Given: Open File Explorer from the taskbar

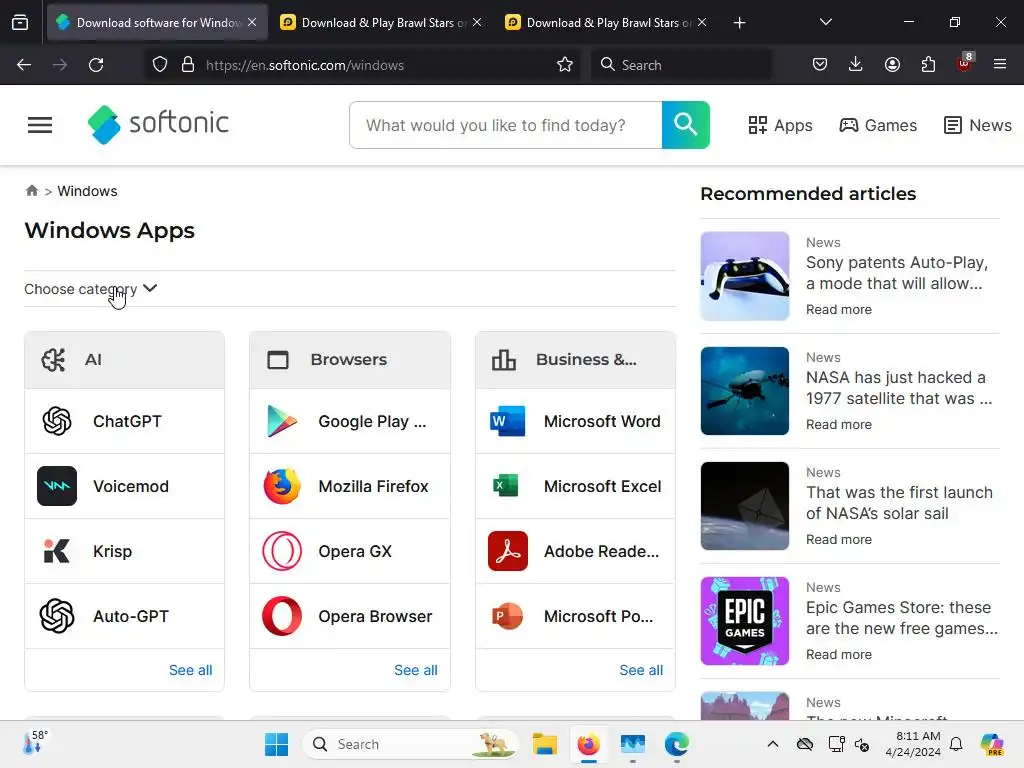Looking at the screenshot, I should click(x=544, y=744).
